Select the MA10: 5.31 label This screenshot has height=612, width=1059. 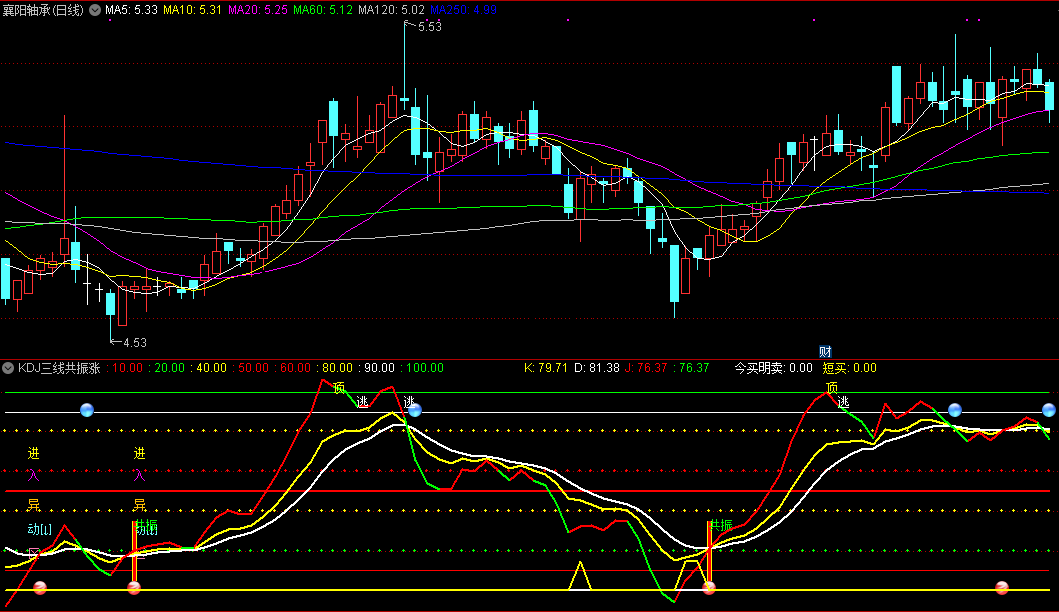(192, 10)
